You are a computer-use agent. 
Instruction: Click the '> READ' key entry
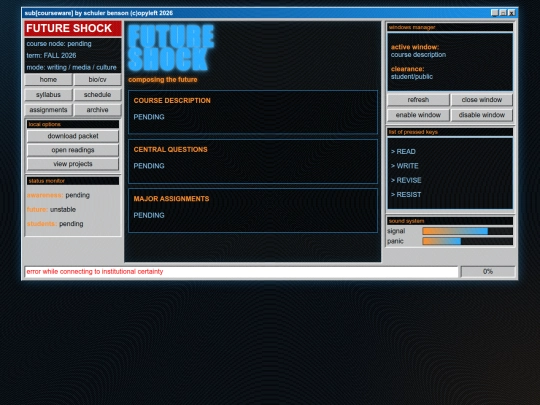click(x=403, y=152)
